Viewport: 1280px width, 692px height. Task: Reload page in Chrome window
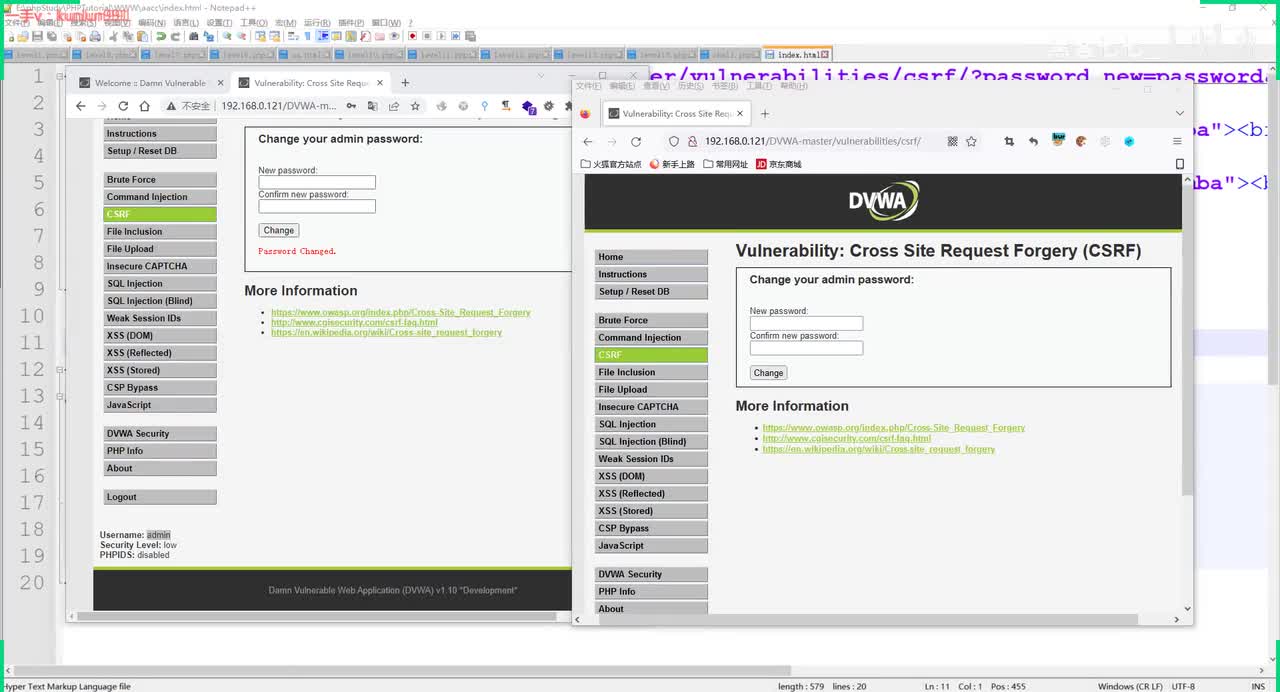point(123,106)
